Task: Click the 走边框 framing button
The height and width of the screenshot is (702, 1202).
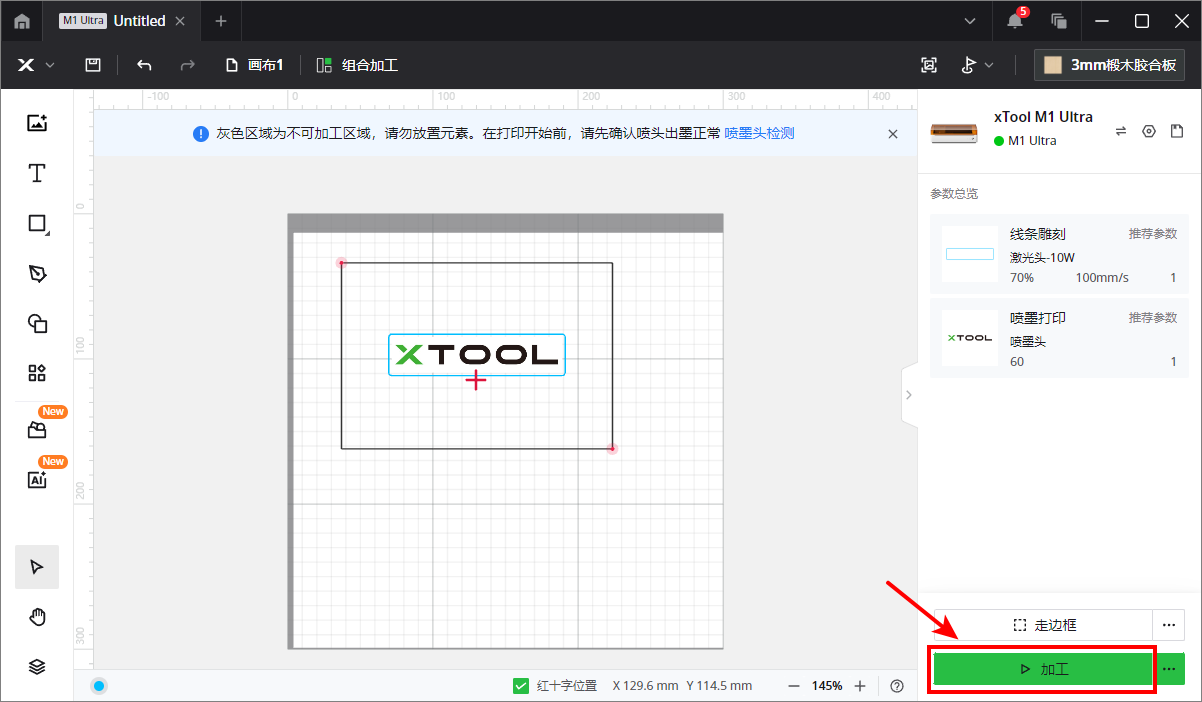Action: (1044, 626)
